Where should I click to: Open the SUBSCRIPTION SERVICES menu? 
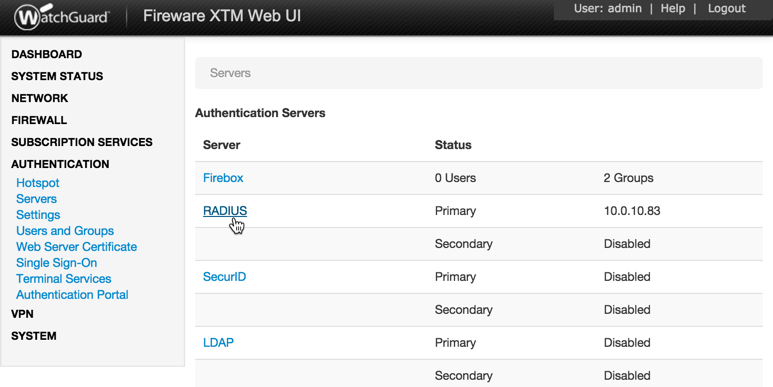pos(82,142)
